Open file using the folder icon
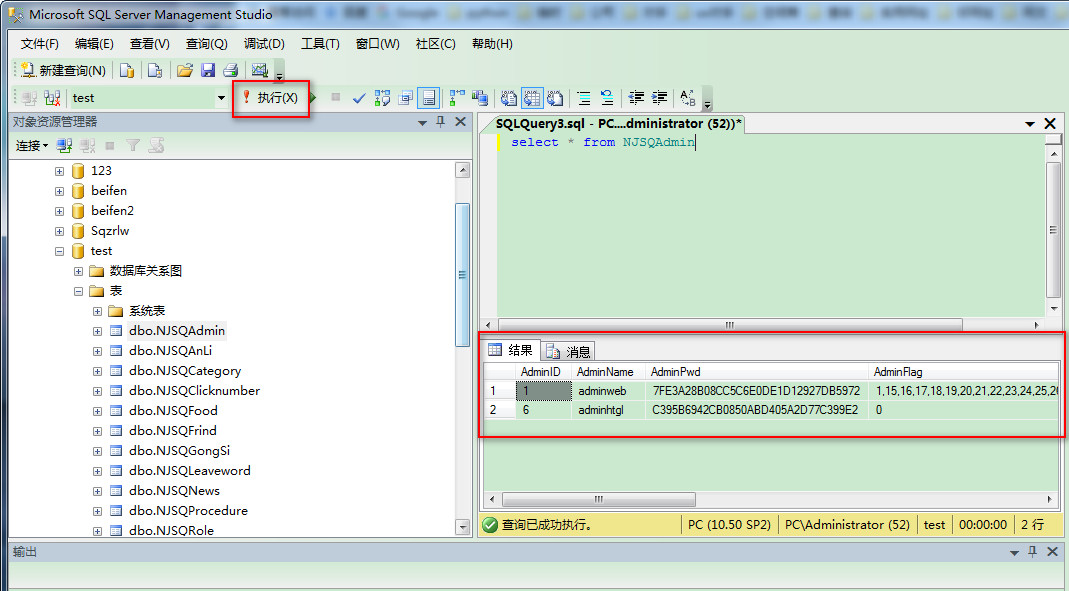The height and width of the screenshot is (591, 1069). coord(184,70)
